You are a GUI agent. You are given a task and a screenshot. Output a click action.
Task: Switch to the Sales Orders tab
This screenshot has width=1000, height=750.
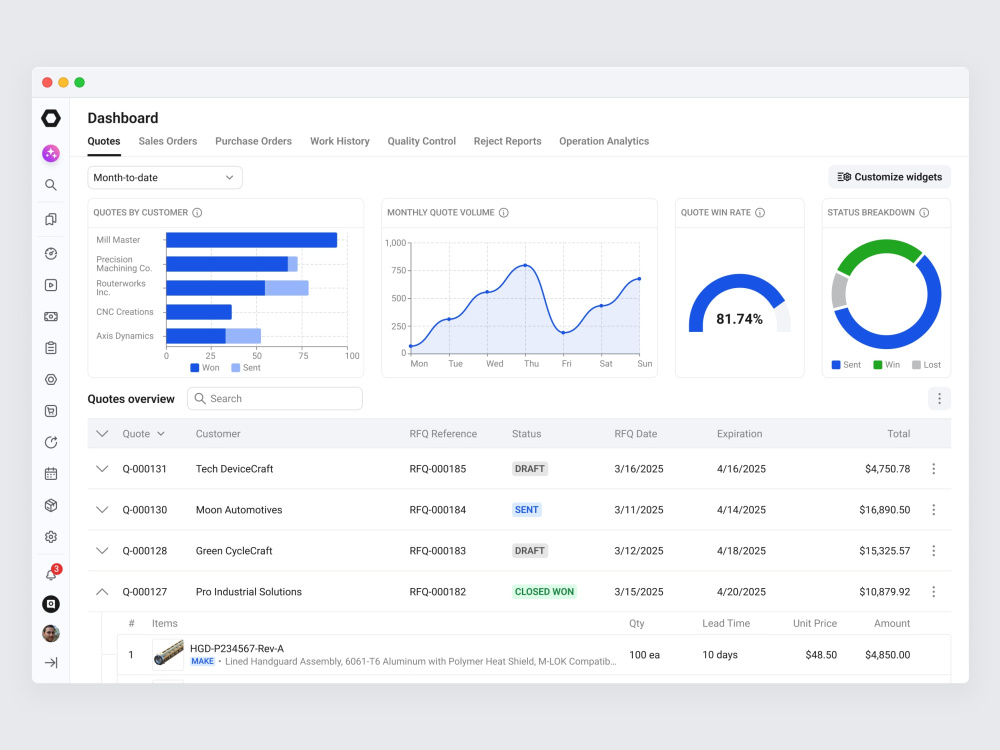tap(168, 142)
